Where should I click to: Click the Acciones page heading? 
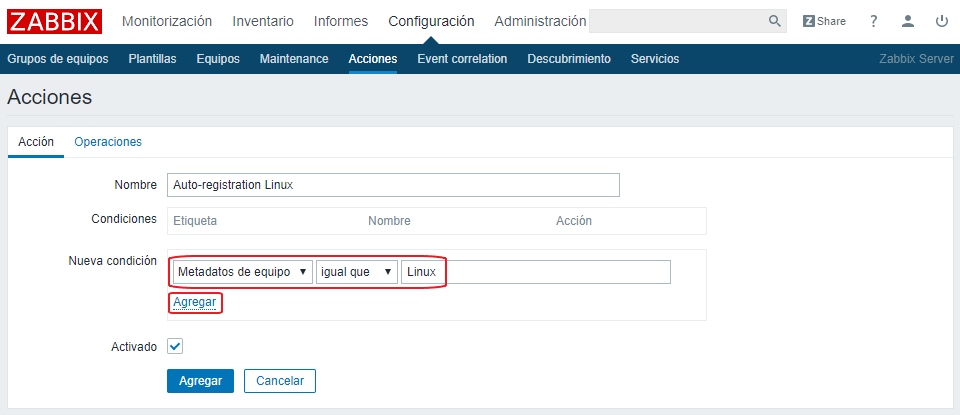point(50,97)
